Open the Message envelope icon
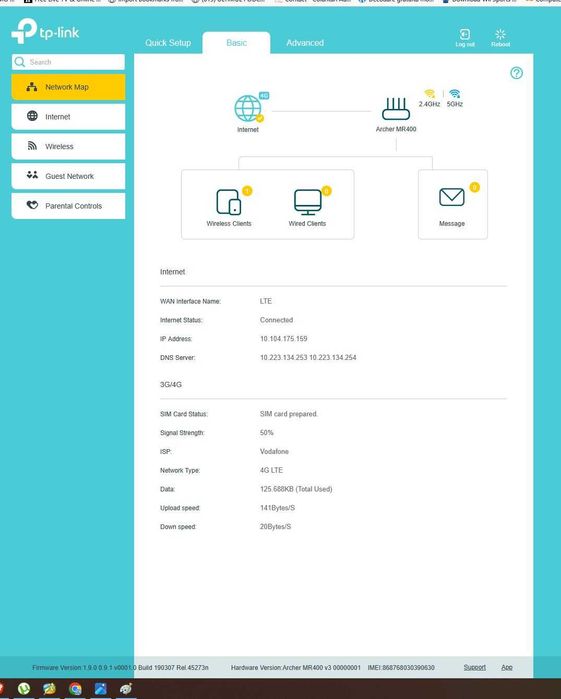 pos(452,197)
